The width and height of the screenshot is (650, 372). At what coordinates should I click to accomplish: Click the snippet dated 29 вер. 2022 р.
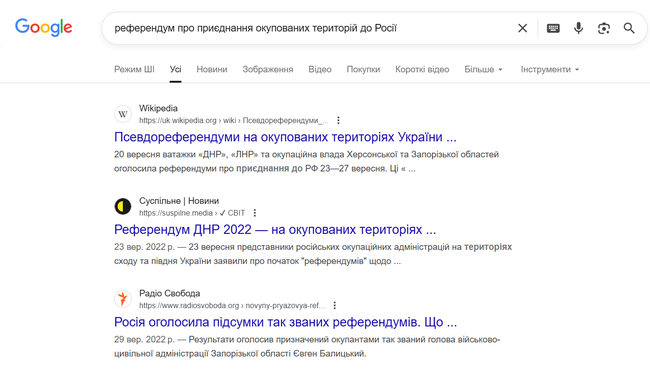click(307, 346)
